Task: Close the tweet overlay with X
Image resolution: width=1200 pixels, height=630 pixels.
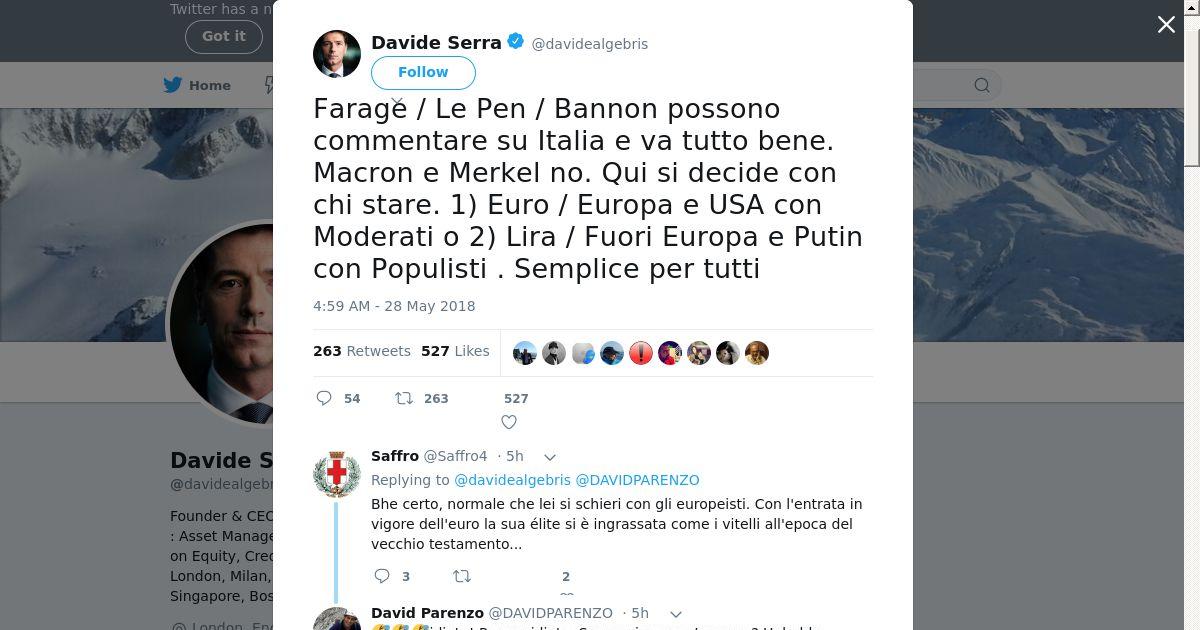Action: point(1166,25)
